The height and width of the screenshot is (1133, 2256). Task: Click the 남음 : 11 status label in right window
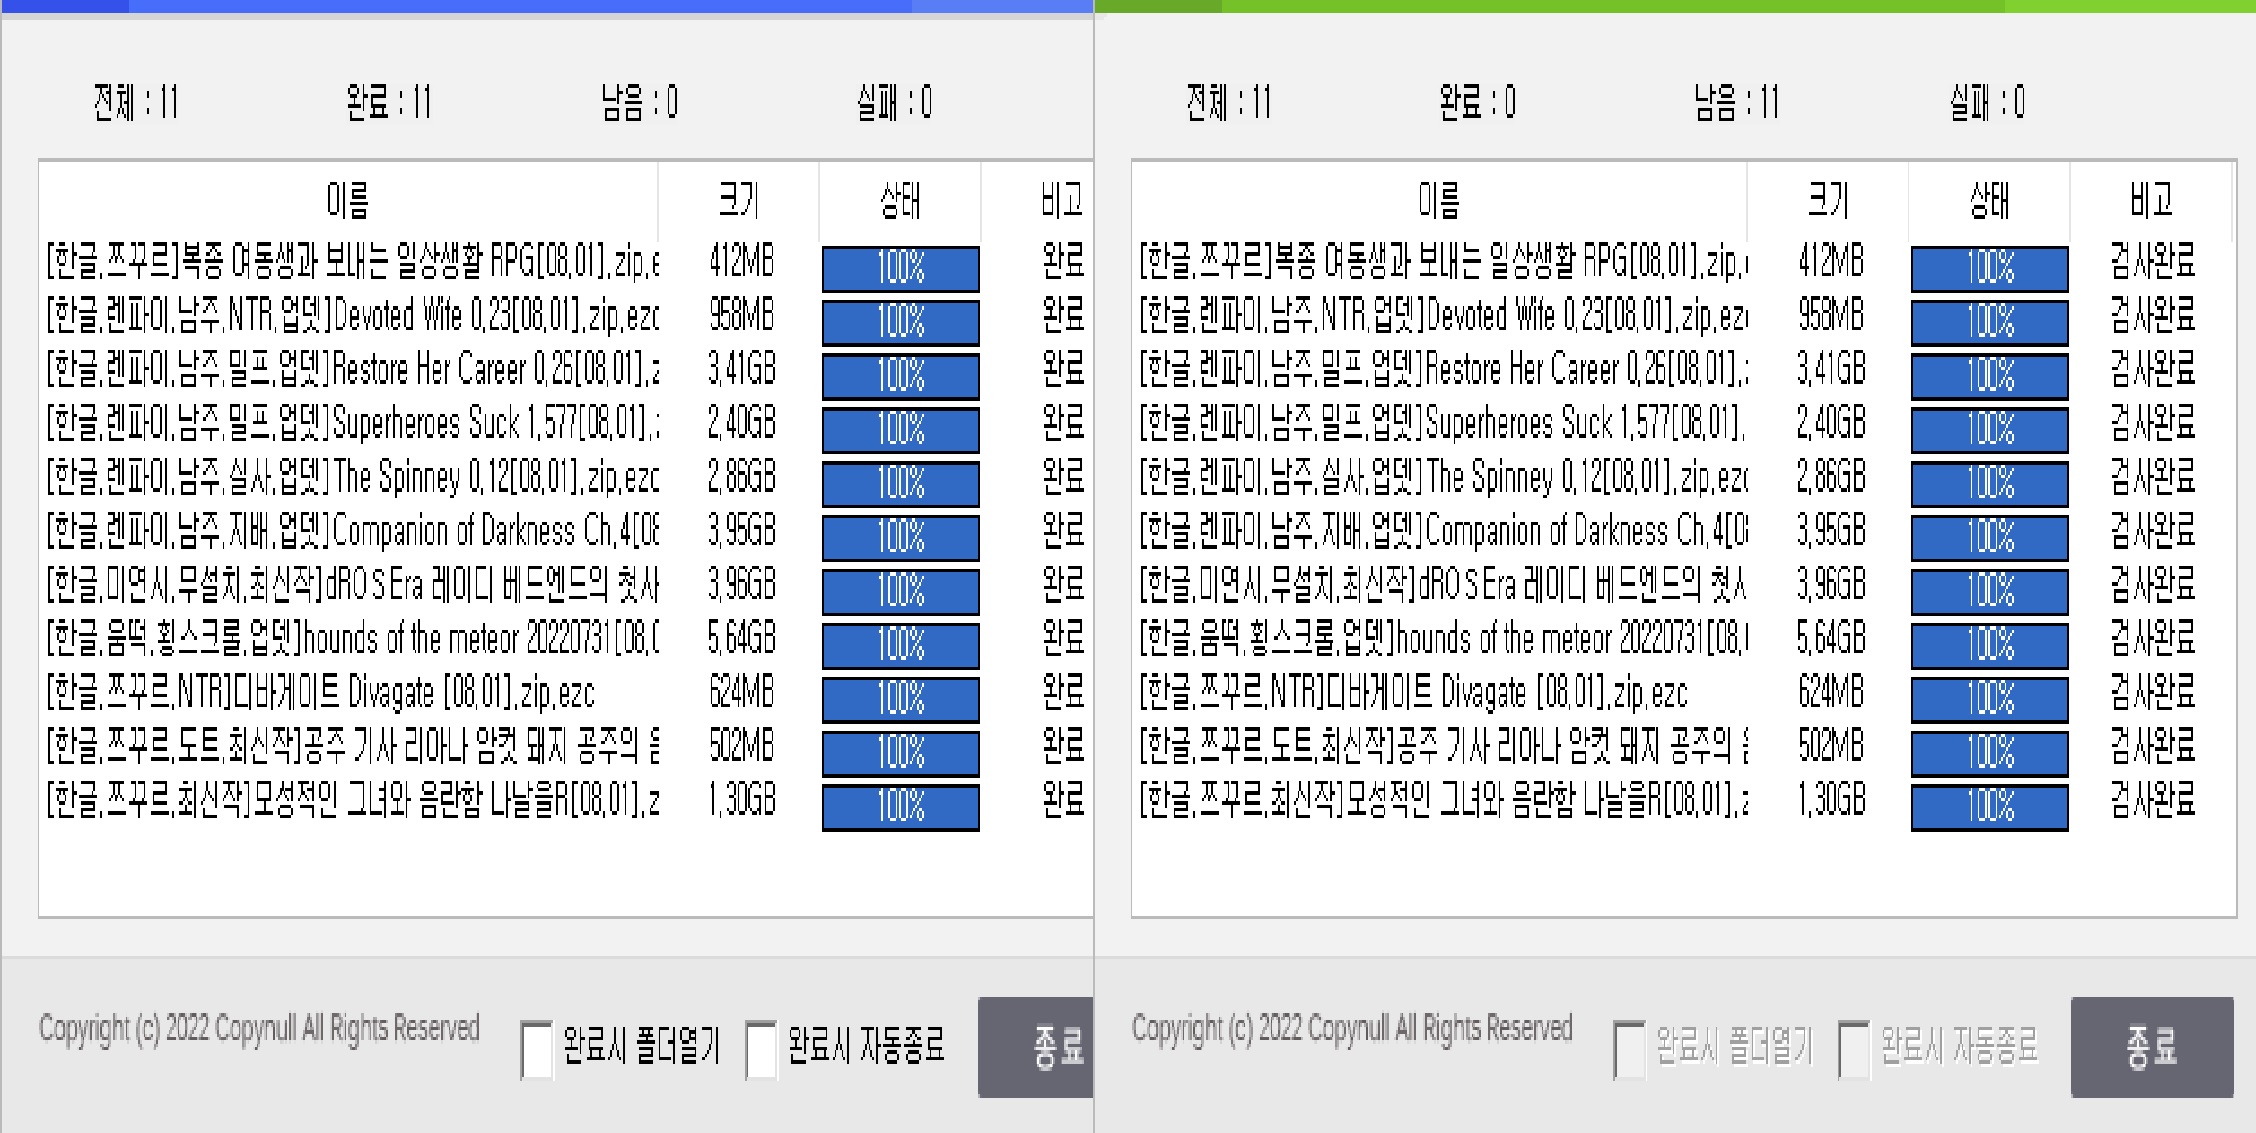point(1737,100)
